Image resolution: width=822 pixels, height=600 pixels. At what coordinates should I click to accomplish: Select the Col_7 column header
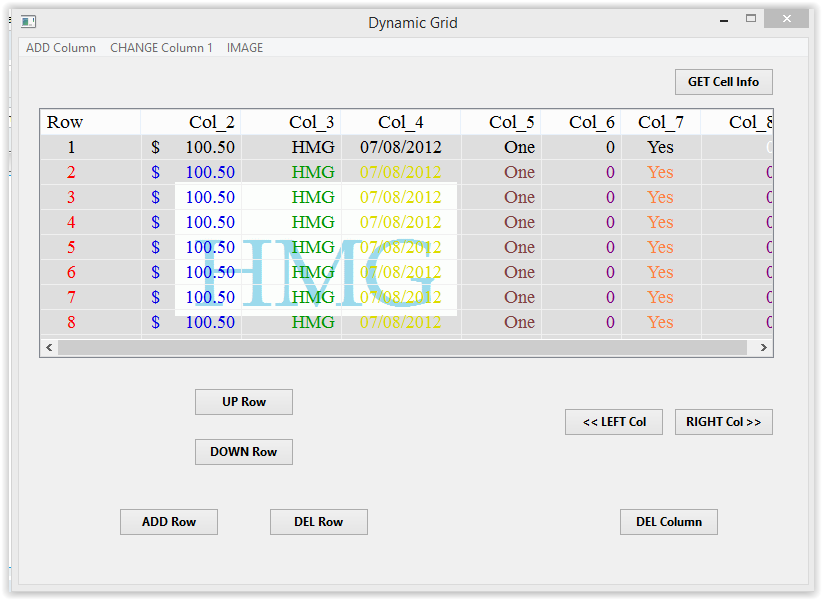coord(660,122)
